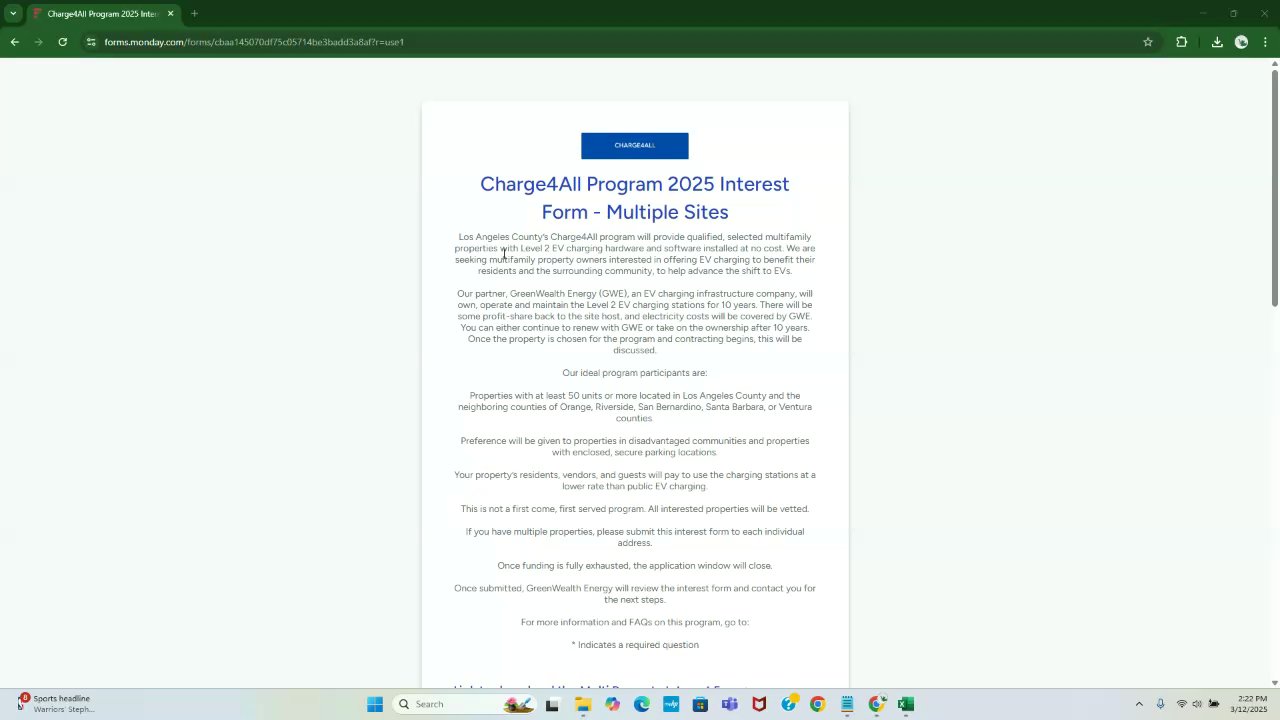
Task: Click the paragraph starting 'Los Angeles County's Charge4All'
Action: pos(634,254)
